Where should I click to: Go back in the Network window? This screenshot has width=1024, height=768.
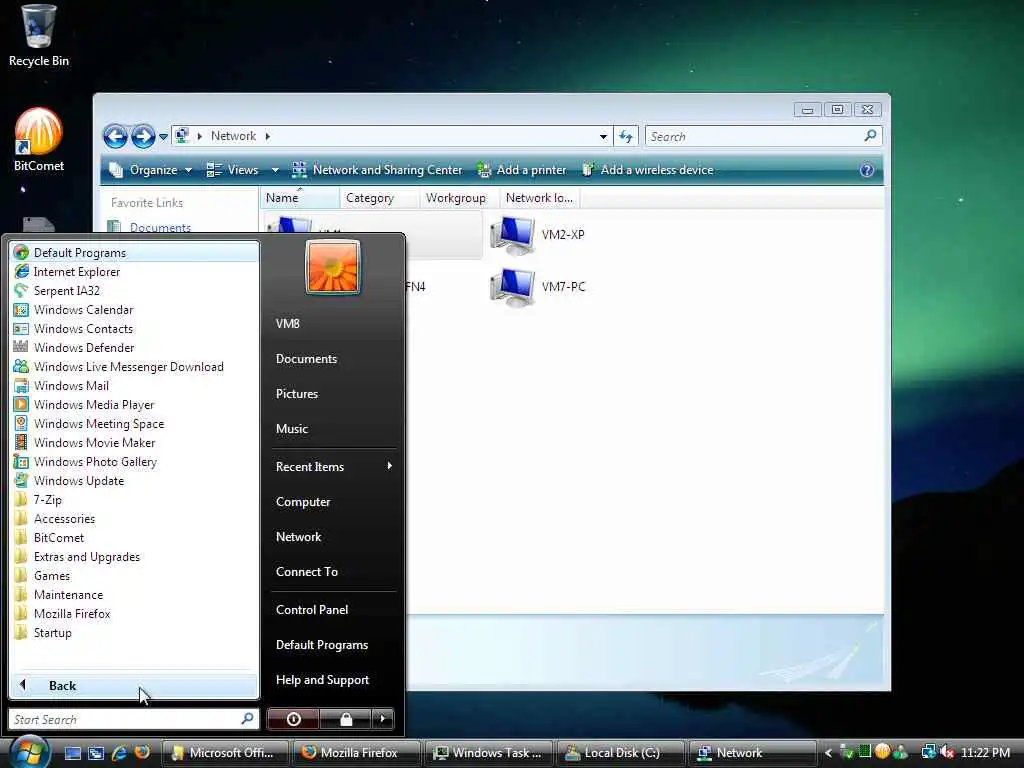(116, 136)
